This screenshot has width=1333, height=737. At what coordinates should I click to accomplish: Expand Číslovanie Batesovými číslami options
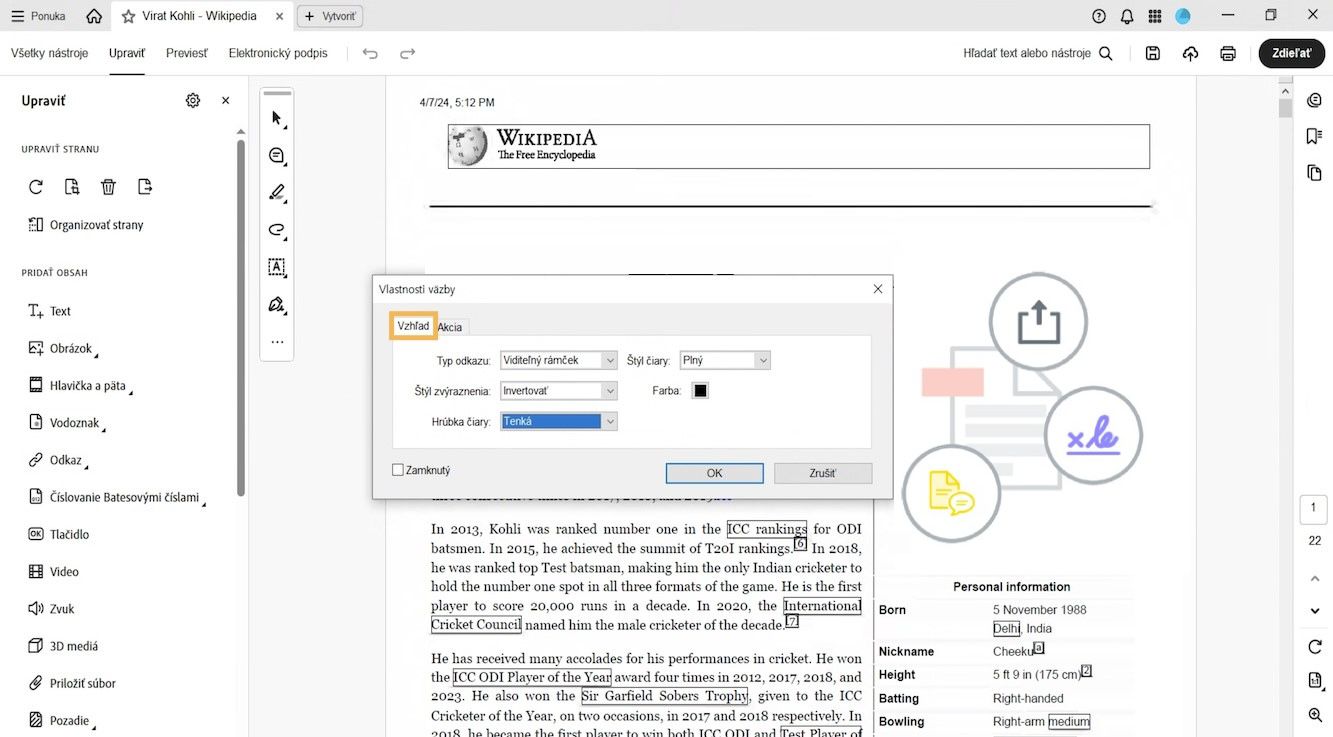click(116, 497)
